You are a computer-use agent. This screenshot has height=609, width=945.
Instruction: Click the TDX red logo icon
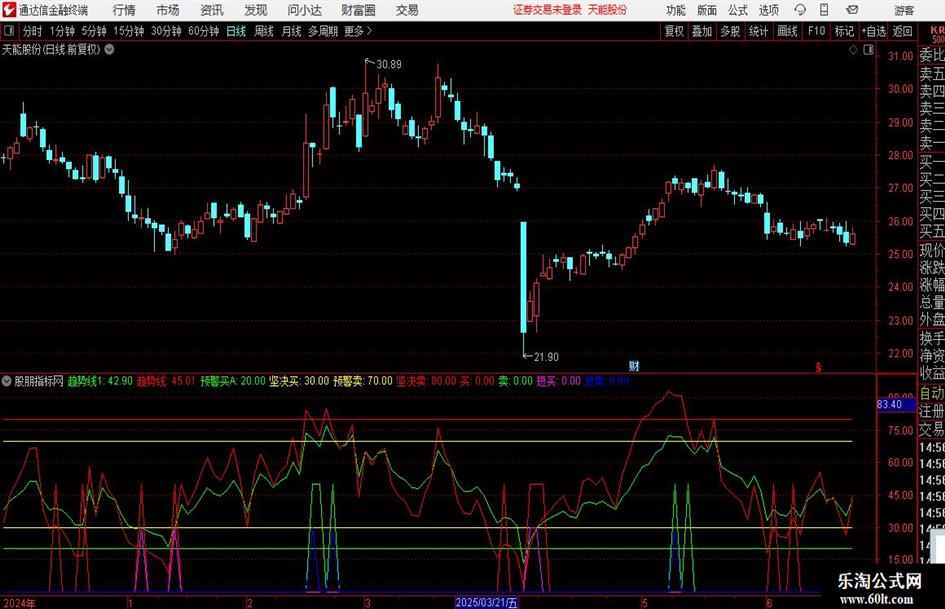pyautogui.click(x=9, y=10)
